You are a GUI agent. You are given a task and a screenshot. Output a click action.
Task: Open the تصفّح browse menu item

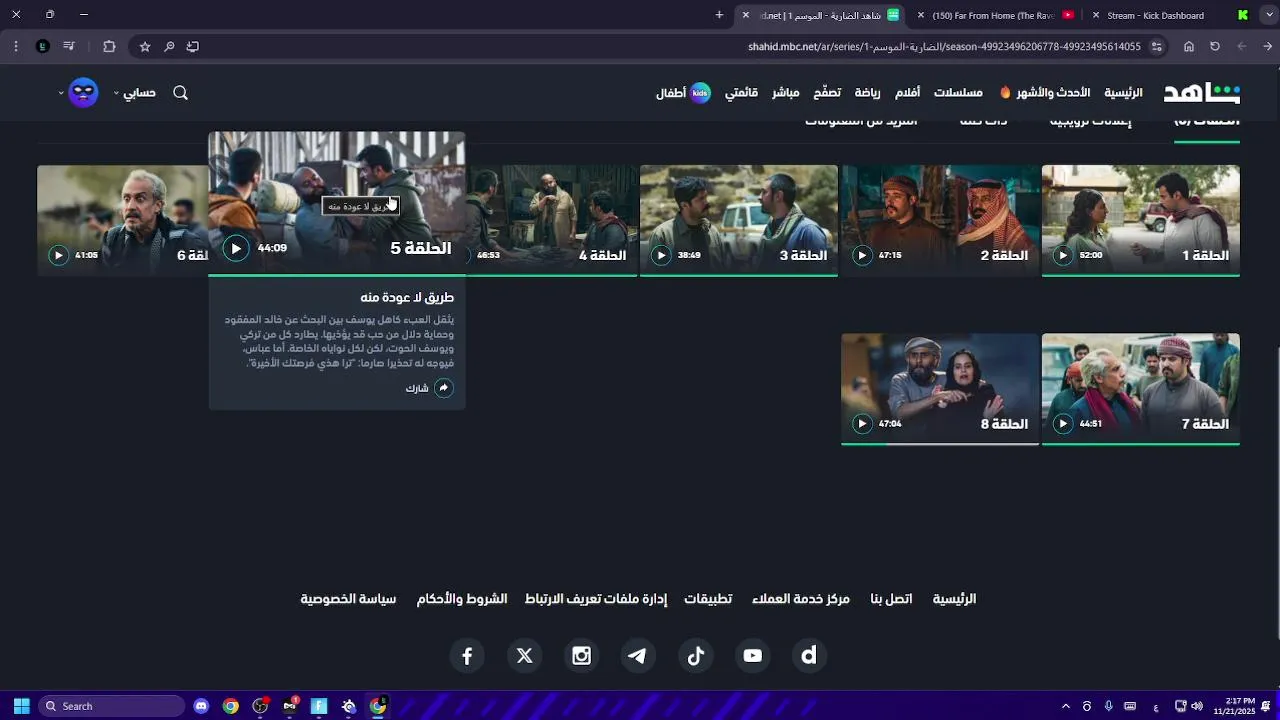click(x=826, y=93)
